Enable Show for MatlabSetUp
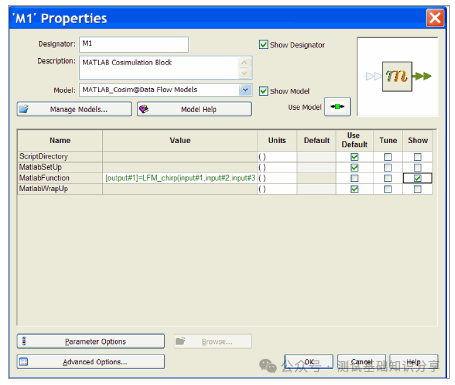The height and width of the screenshot is (385, 455). click(x=417, y=167)
